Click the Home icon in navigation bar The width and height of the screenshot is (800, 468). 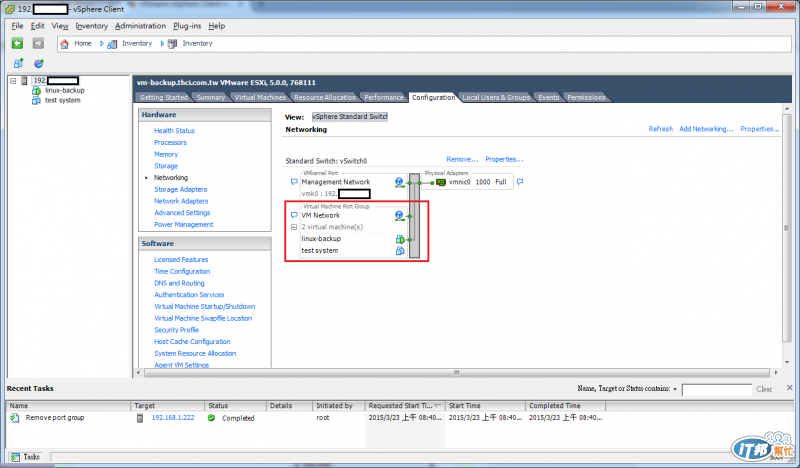point(64,44)
